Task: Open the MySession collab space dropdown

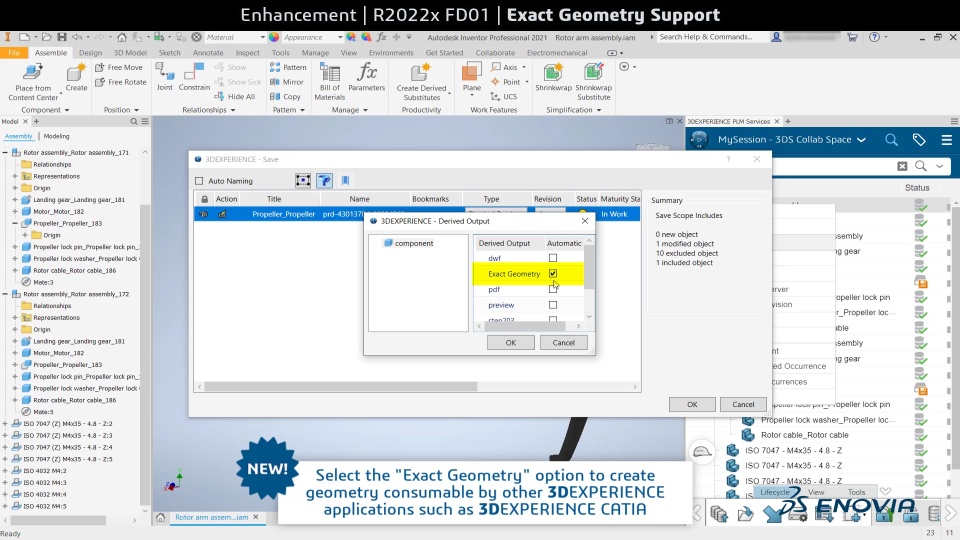Action: click(x=861, y=140)
